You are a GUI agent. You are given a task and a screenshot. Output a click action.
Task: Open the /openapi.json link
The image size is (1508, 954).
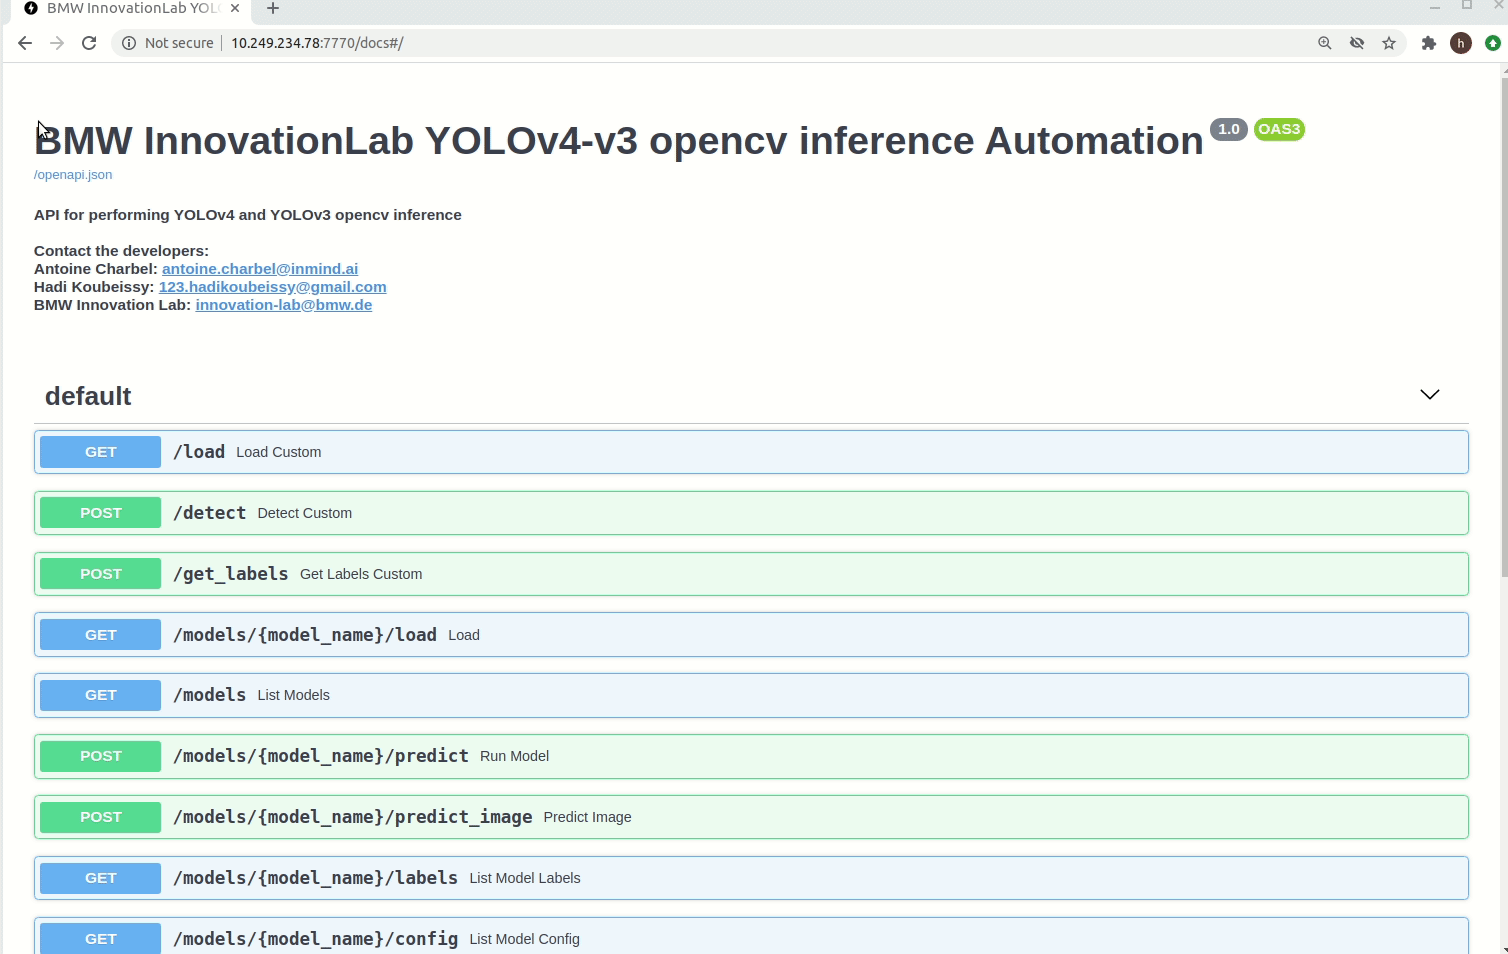[x=73, y=174]
